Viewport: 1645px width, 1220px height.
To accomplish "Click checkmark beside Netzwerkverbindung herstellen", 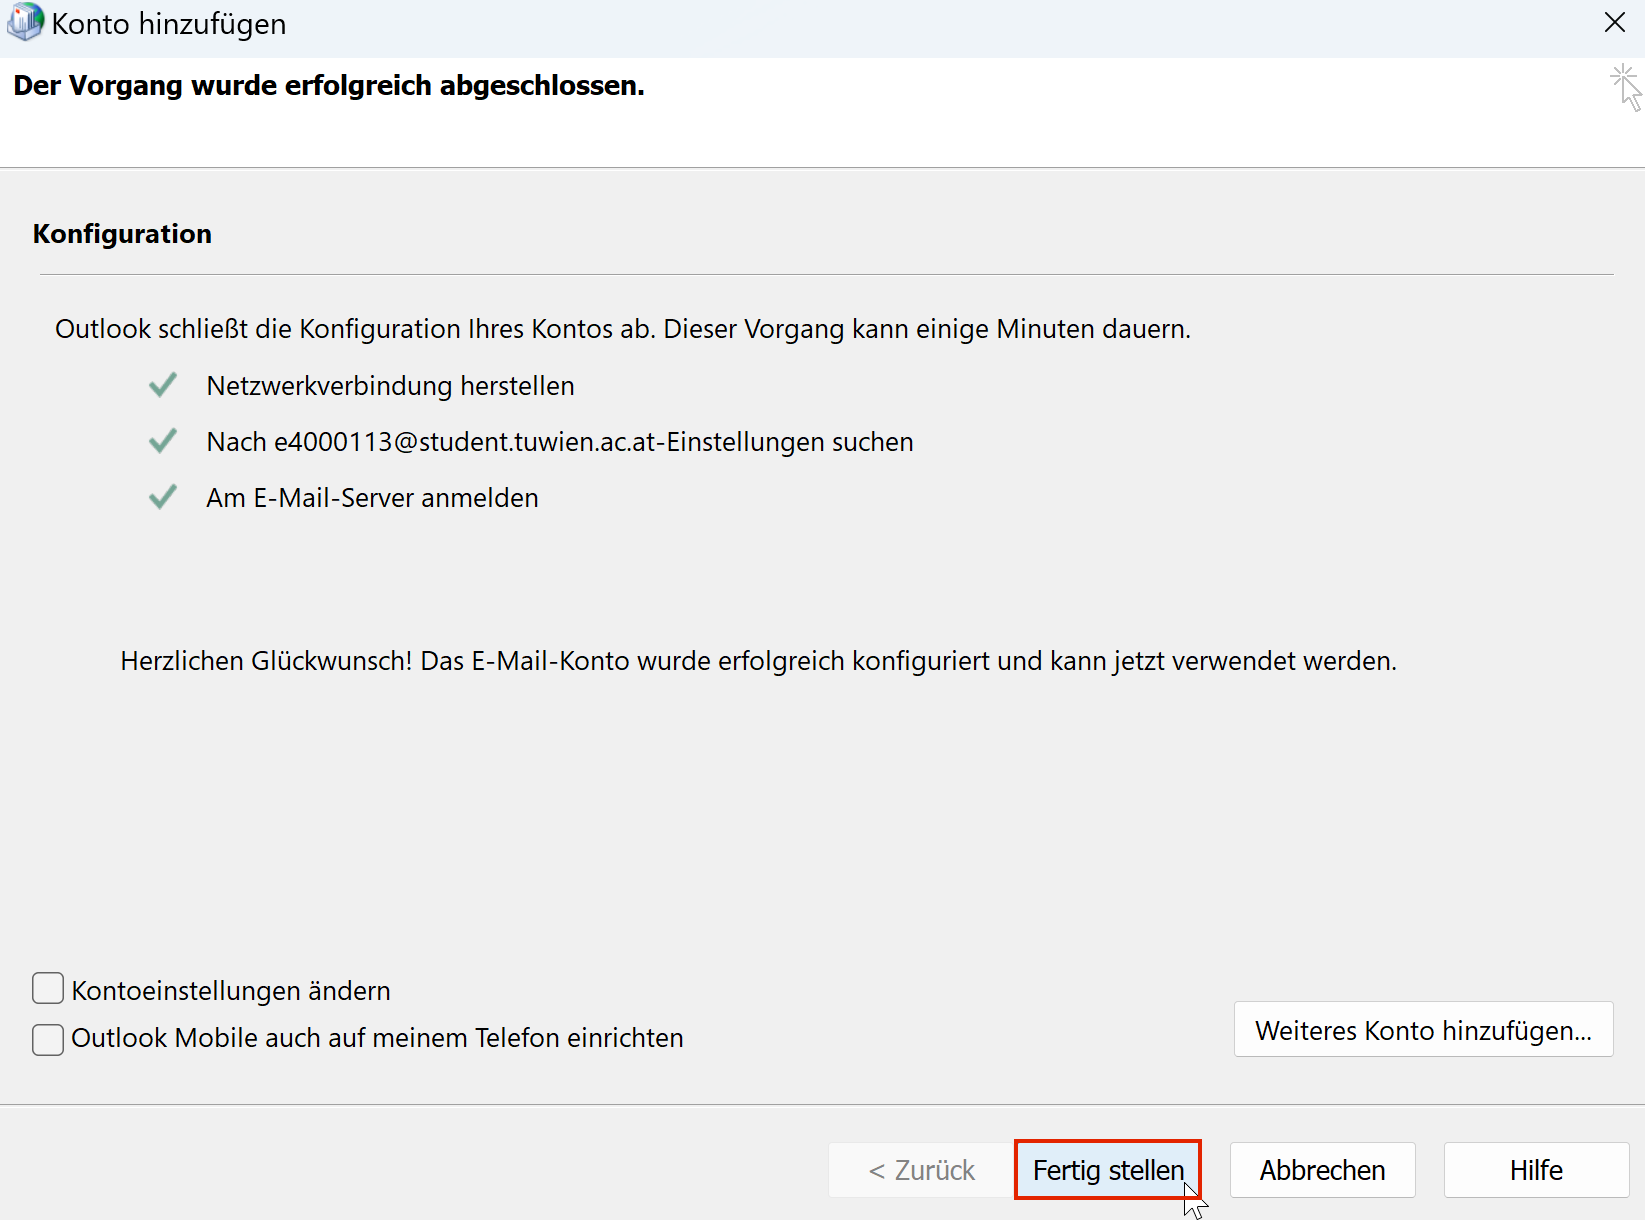I will pyautogui.click(x=163, y=385).
